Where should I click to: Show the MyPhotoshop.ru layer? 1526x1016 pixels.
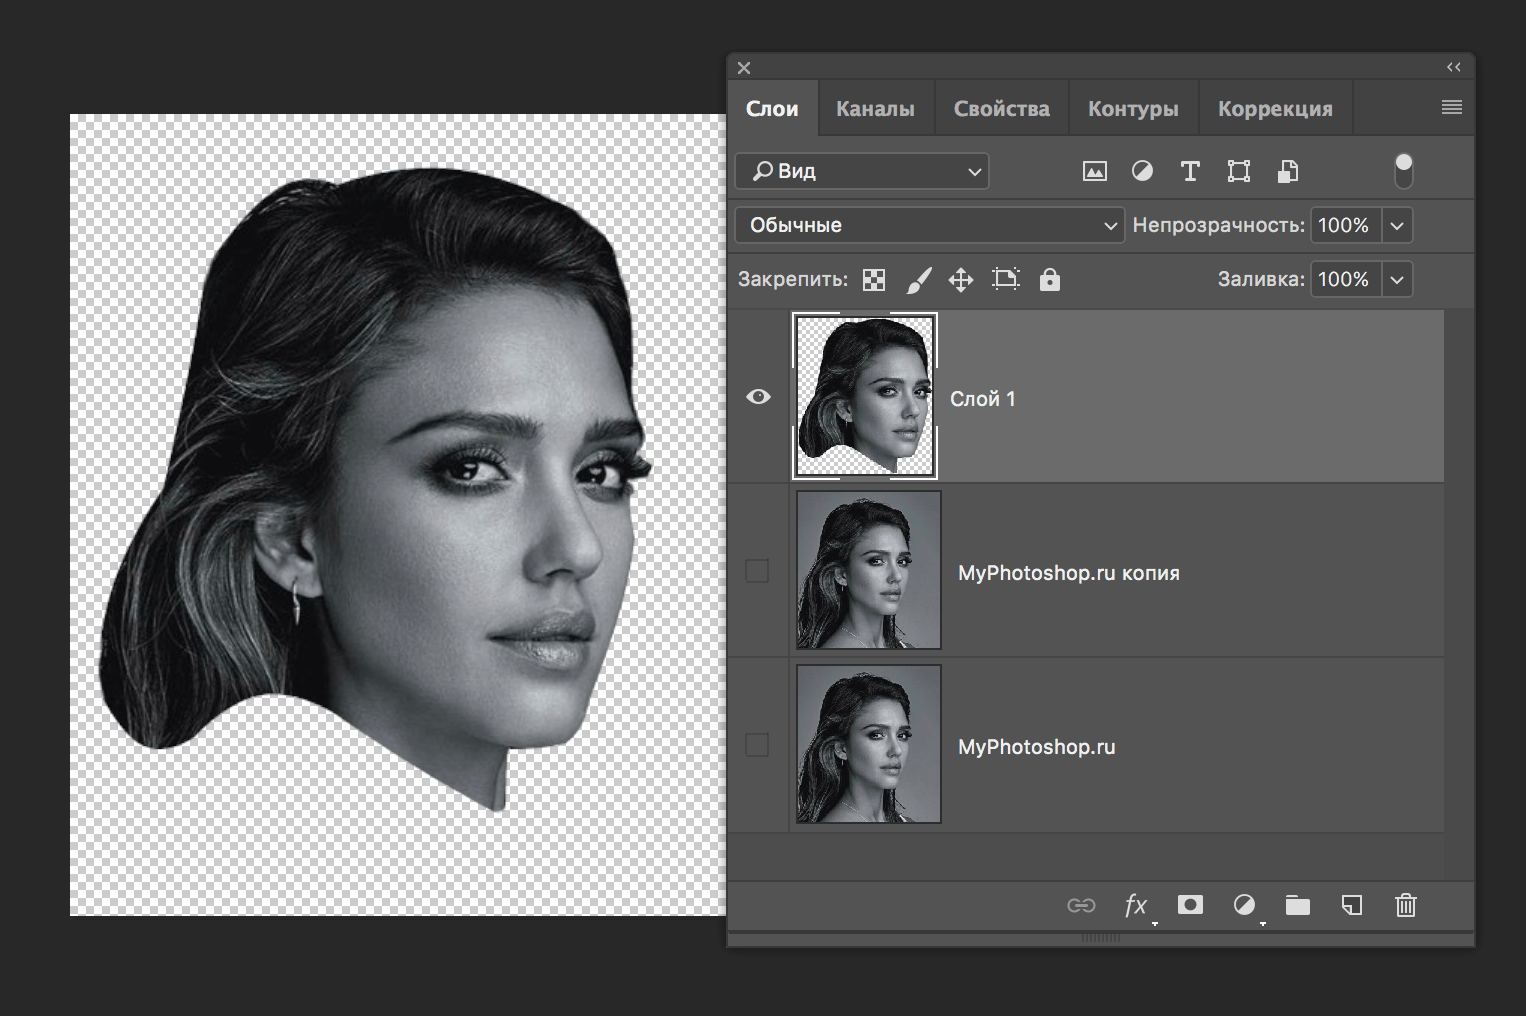pyautogui.click(x=757, y=745)
